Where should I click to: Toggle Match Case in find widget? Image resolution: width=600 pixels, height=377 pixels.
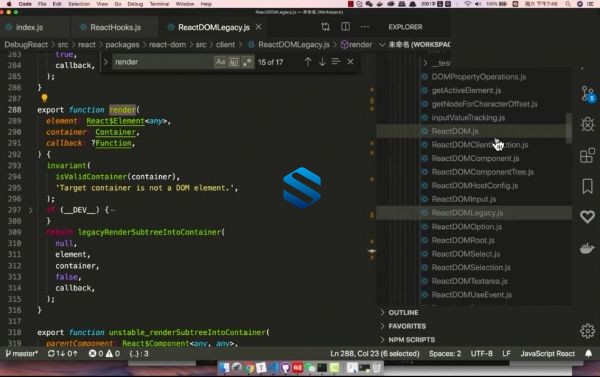pos(220,62)
